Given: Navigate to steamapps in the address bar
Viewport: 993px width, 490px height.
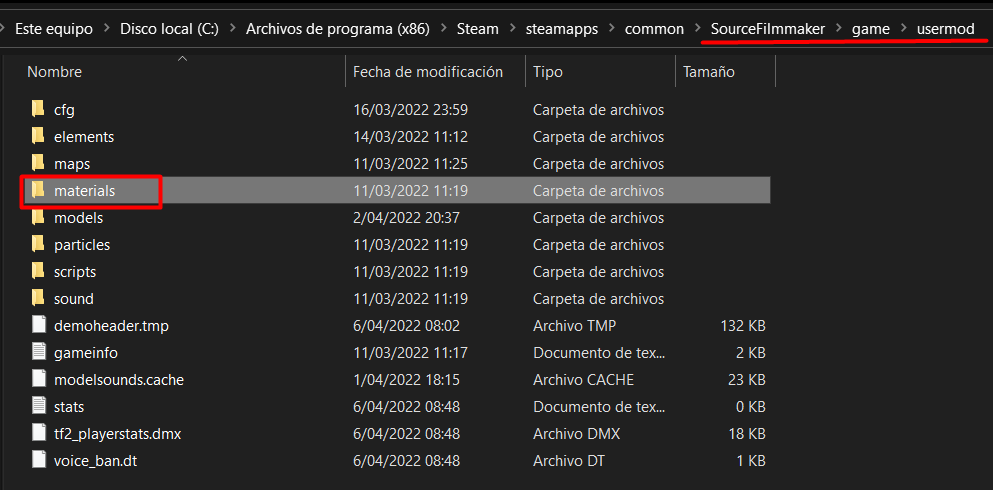Looking at the screenshot, I should click(x=562, y=29).
